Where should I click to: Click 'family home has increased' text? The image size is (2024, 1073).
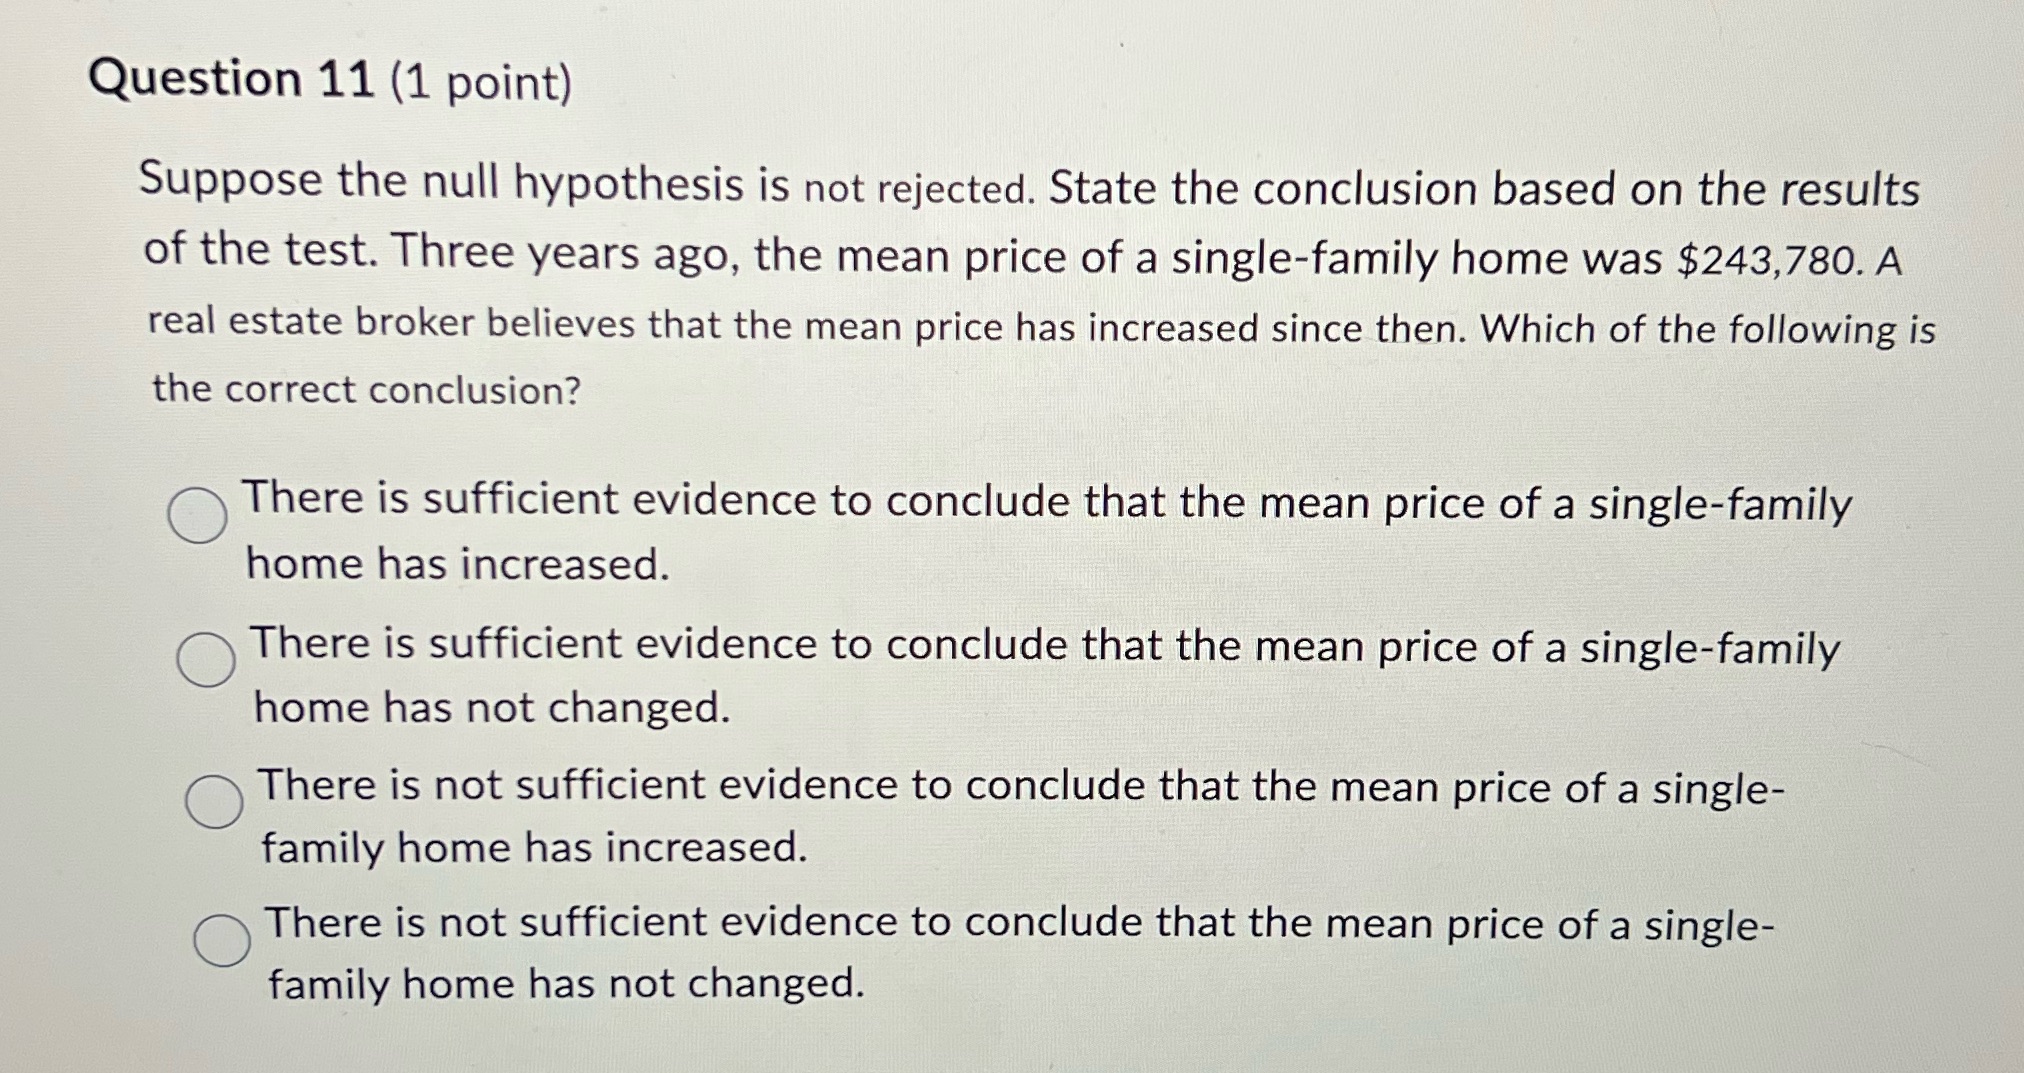[530, 847]
